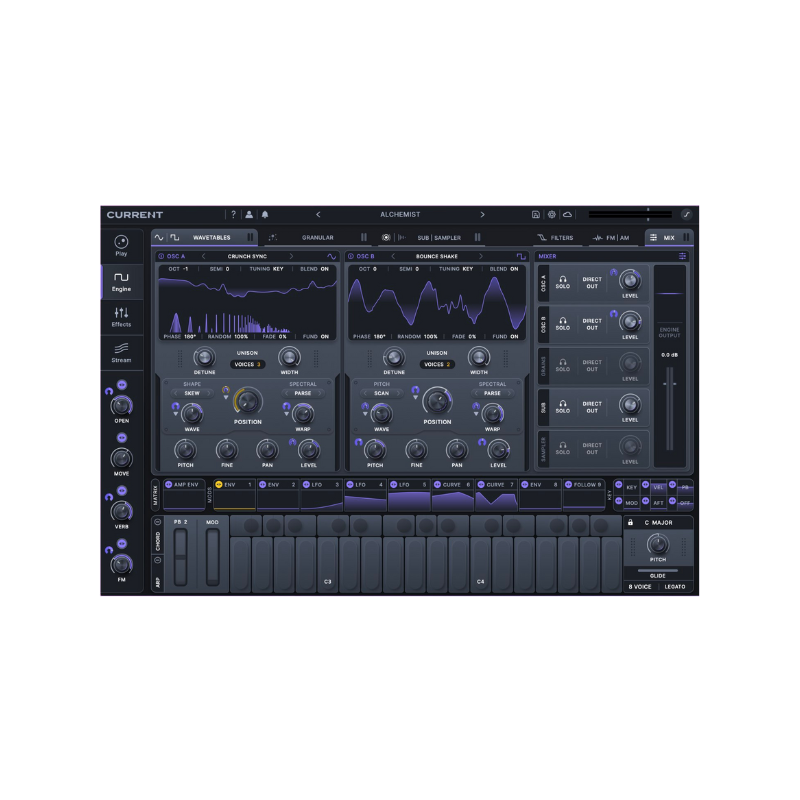
Task: Click the modulation link icon above FM macro
Action: (x=121, y=544)
